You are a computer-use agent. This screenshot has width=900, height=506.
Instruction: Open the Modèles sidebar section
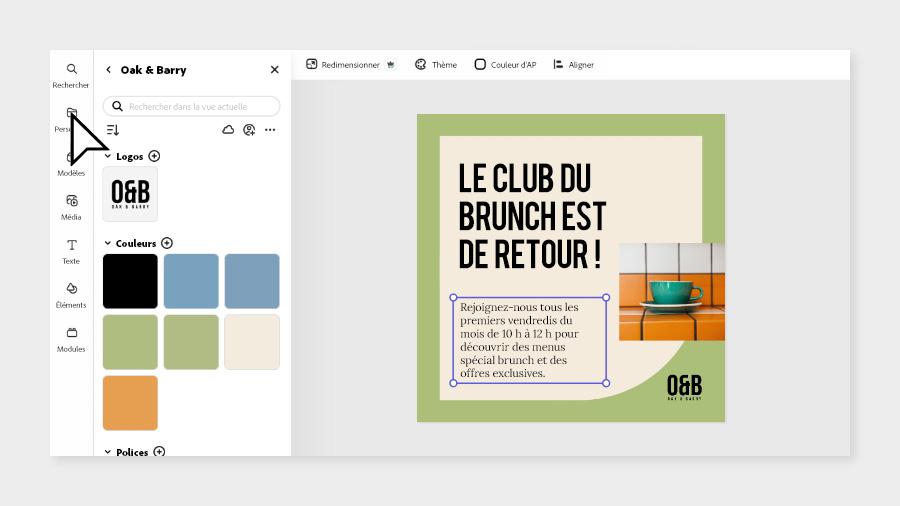point(71,164)
